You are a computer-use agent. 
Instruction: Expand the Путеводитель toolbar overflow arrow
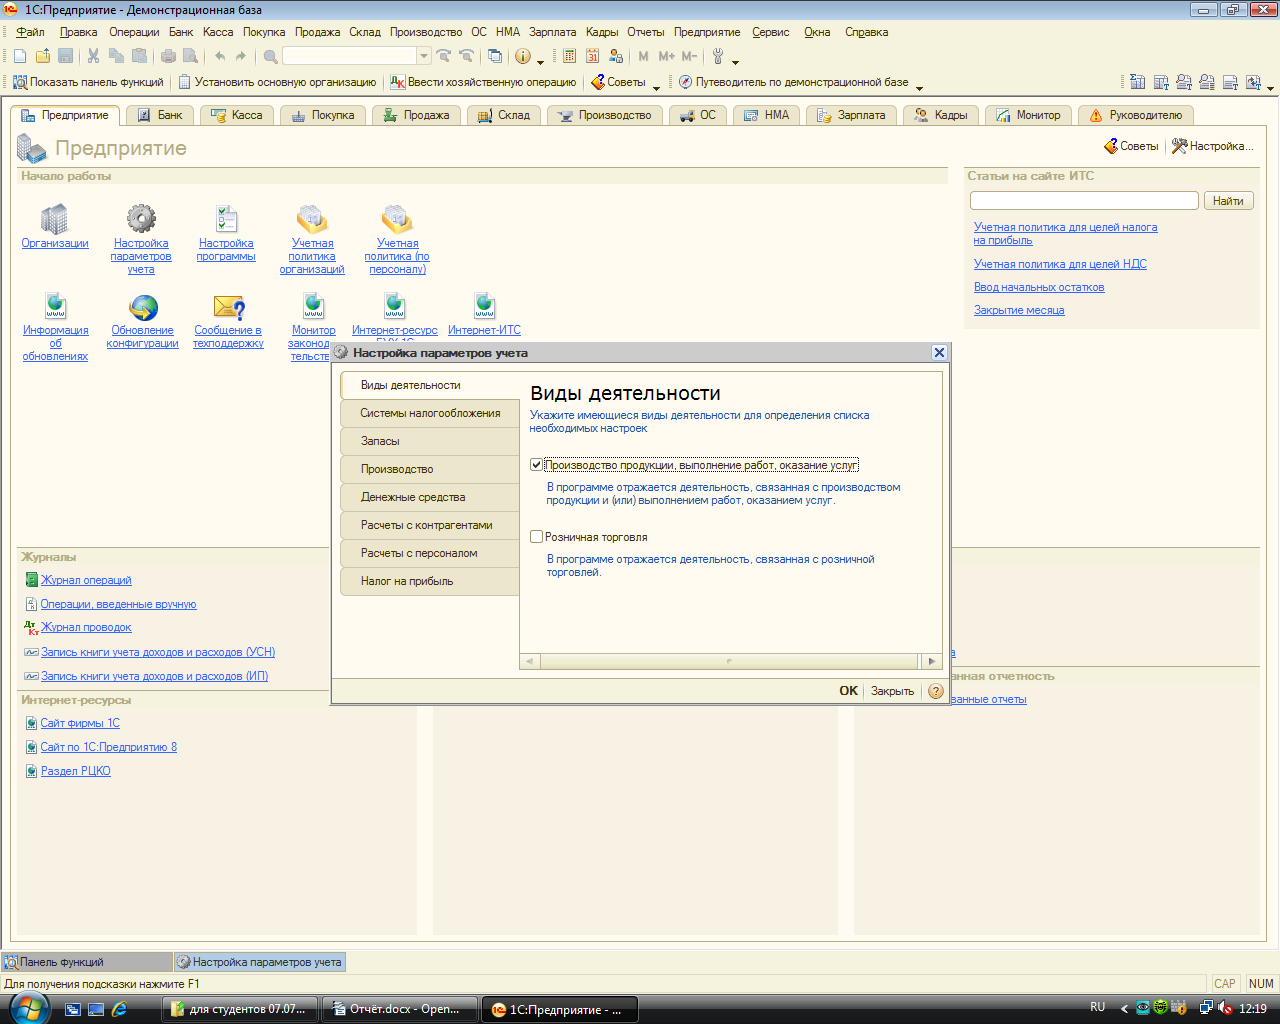click(x=919, y=88)
